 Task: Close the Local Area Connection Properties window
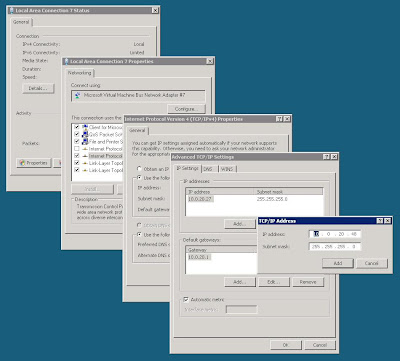(x=210, y=61)
